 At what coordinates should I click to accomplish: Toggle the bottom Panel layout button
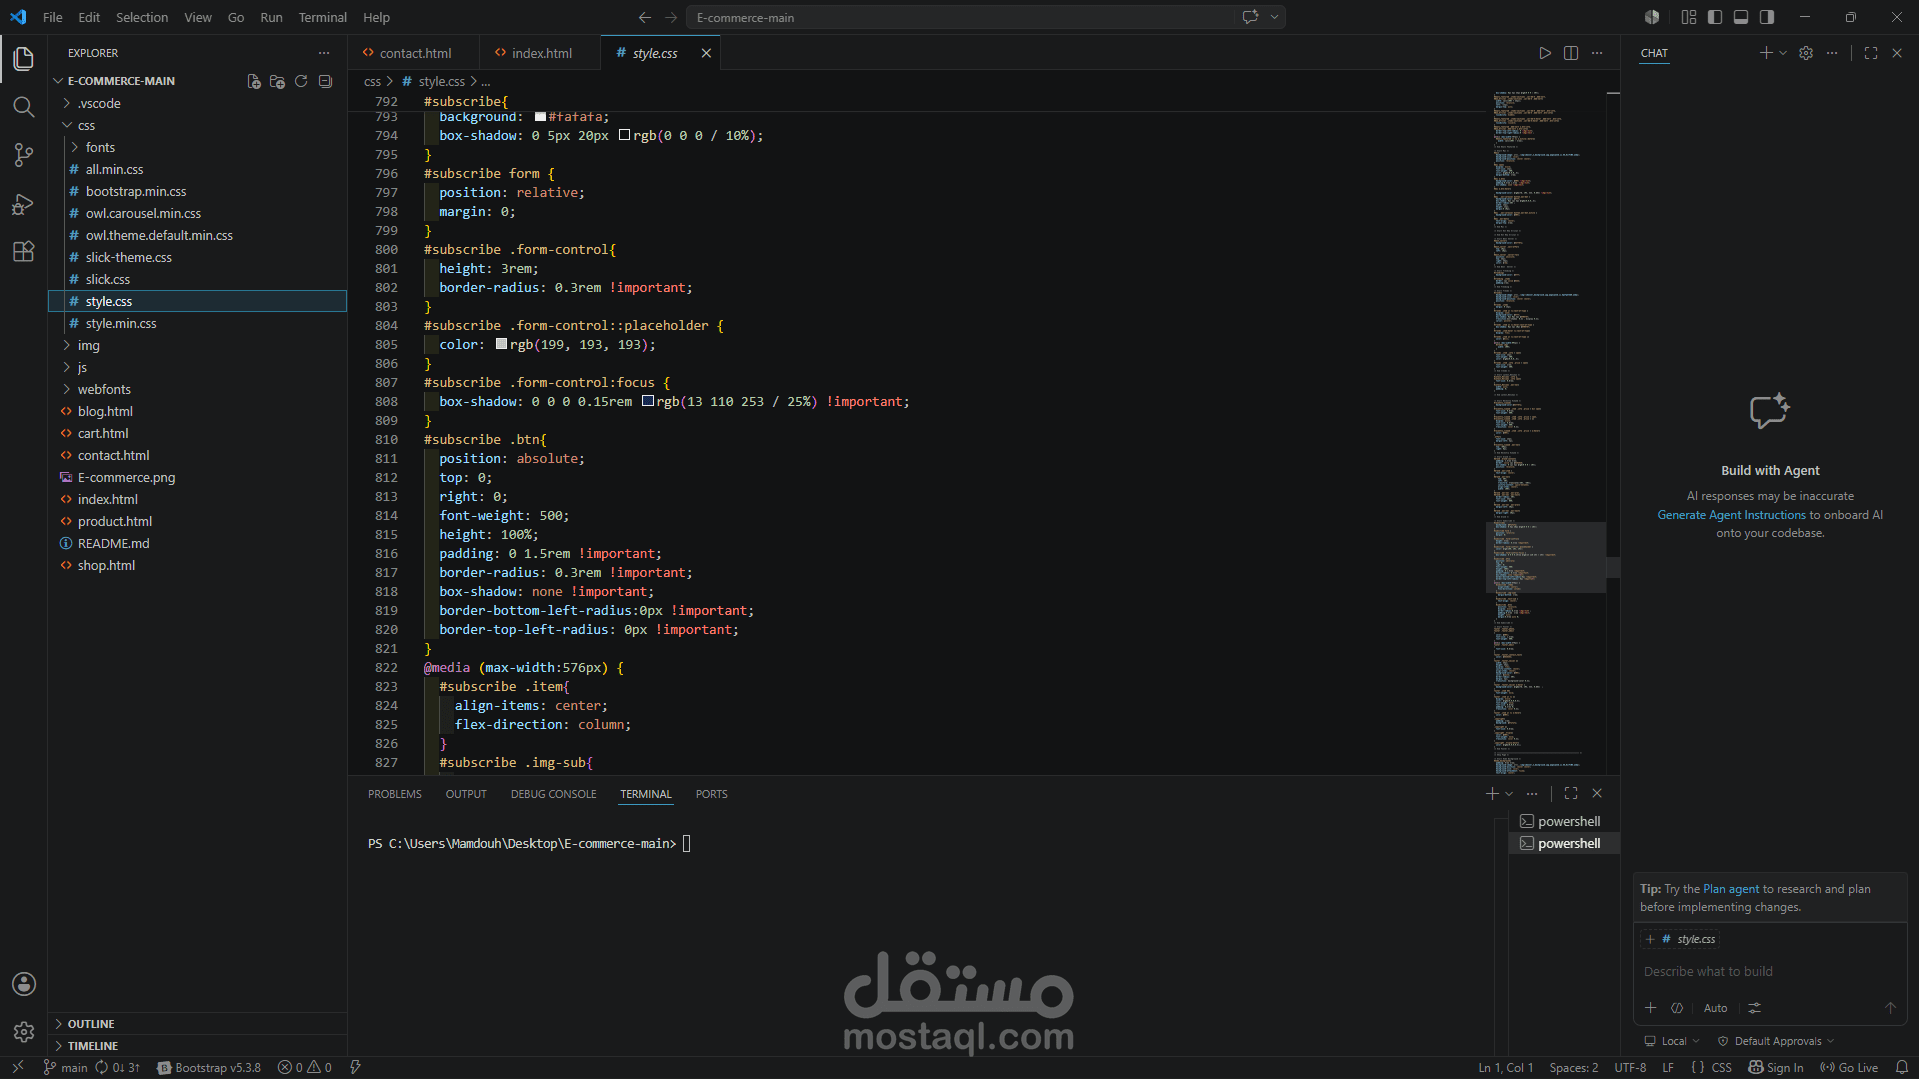[1741, 17]
